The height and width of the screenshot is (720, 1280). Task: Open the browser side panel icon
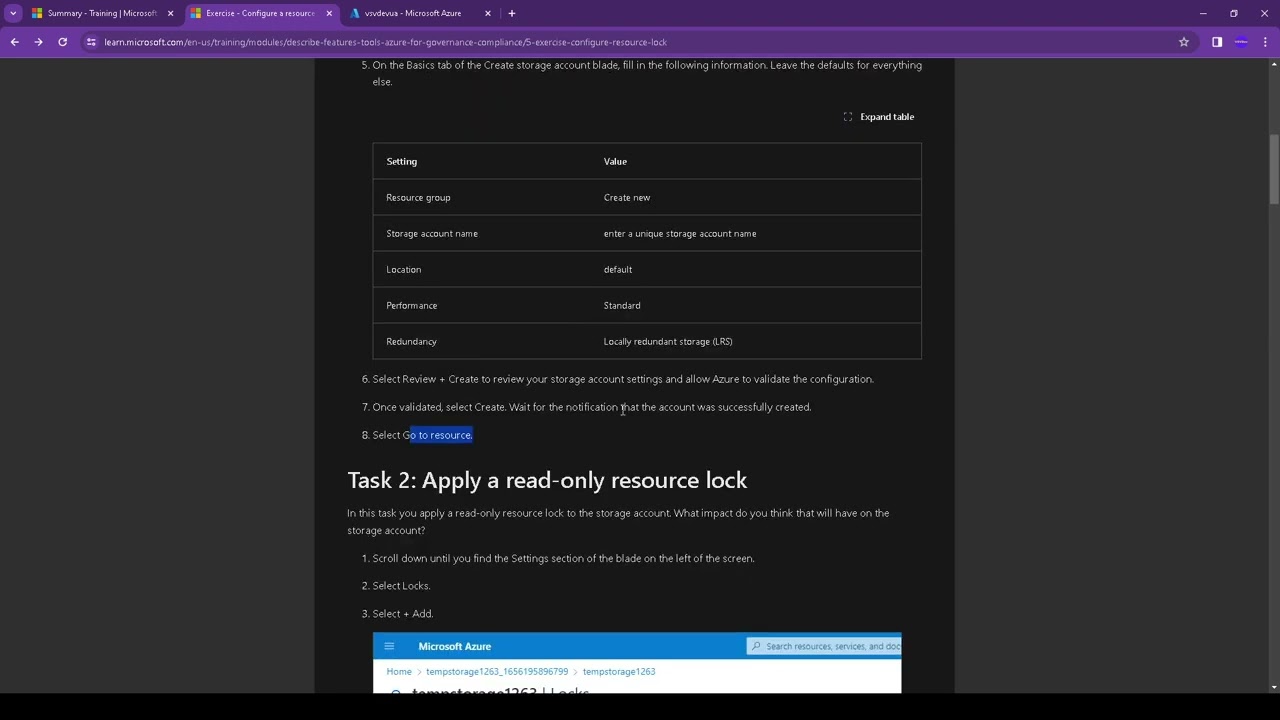pyautogui.click(x=1217, y=42)
